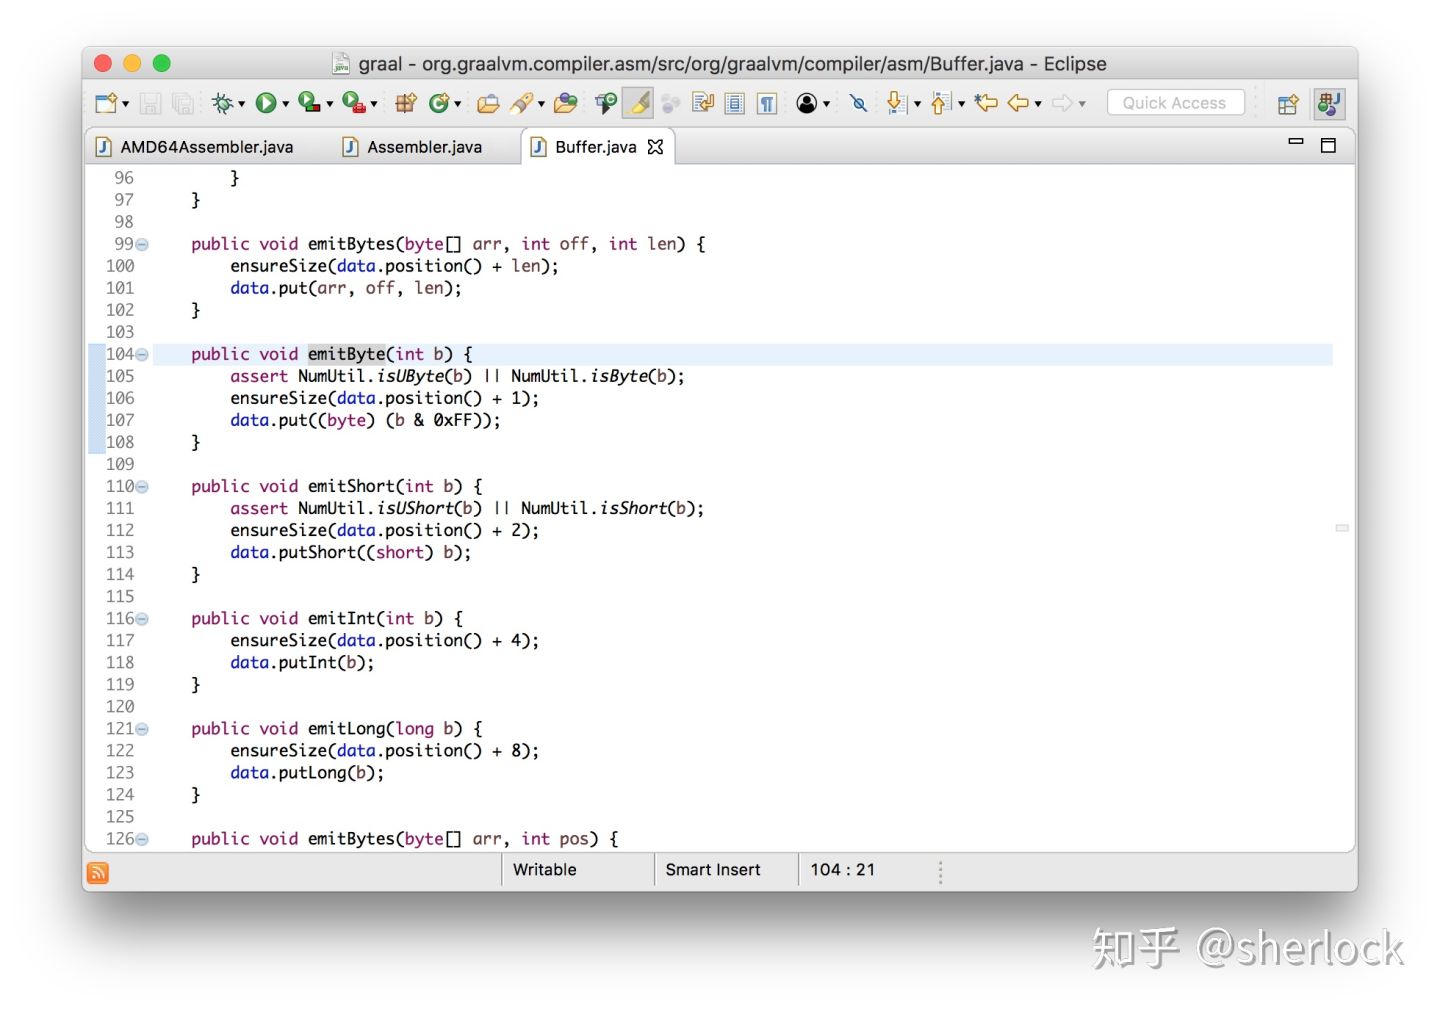Screen dimensions: 1440x1009
Task: Click the overview ruler marker at right
Action: click(x=1342, y=528)
